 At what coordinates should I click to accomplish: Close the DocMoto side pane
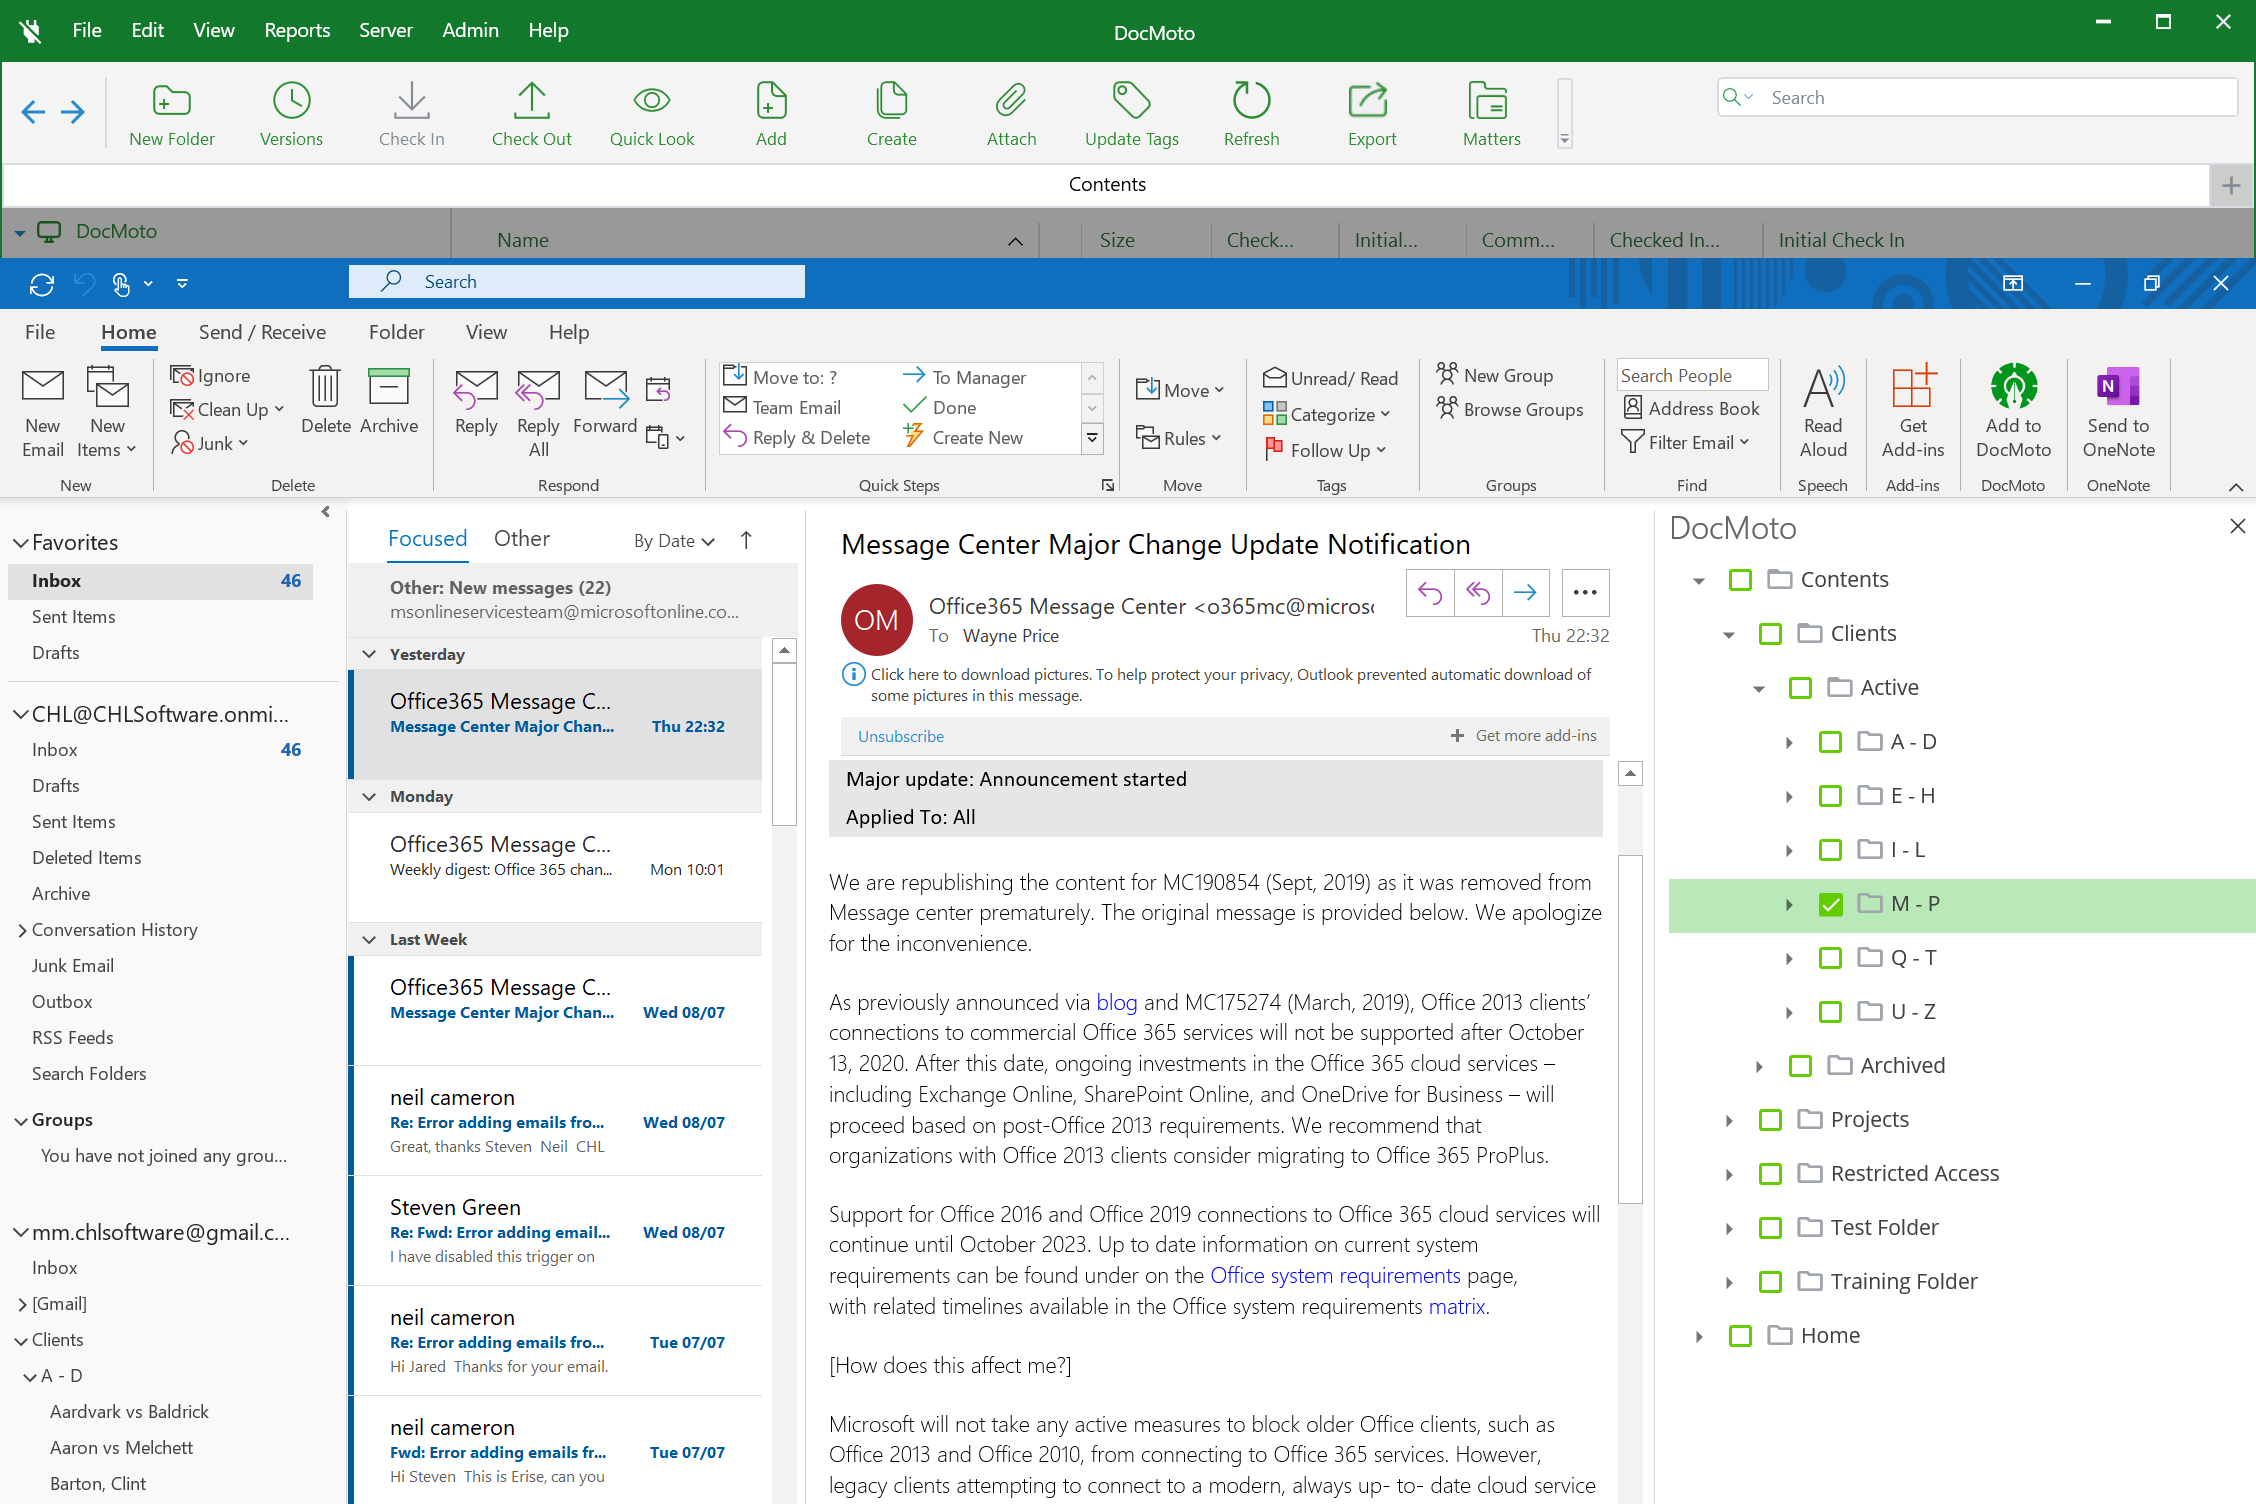2237,527
